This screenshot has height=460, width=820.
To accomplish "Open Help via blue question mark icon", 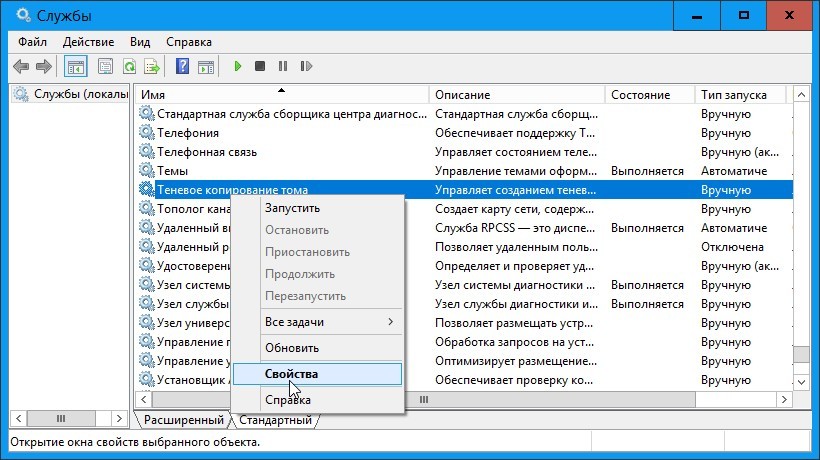I will 182,66.
